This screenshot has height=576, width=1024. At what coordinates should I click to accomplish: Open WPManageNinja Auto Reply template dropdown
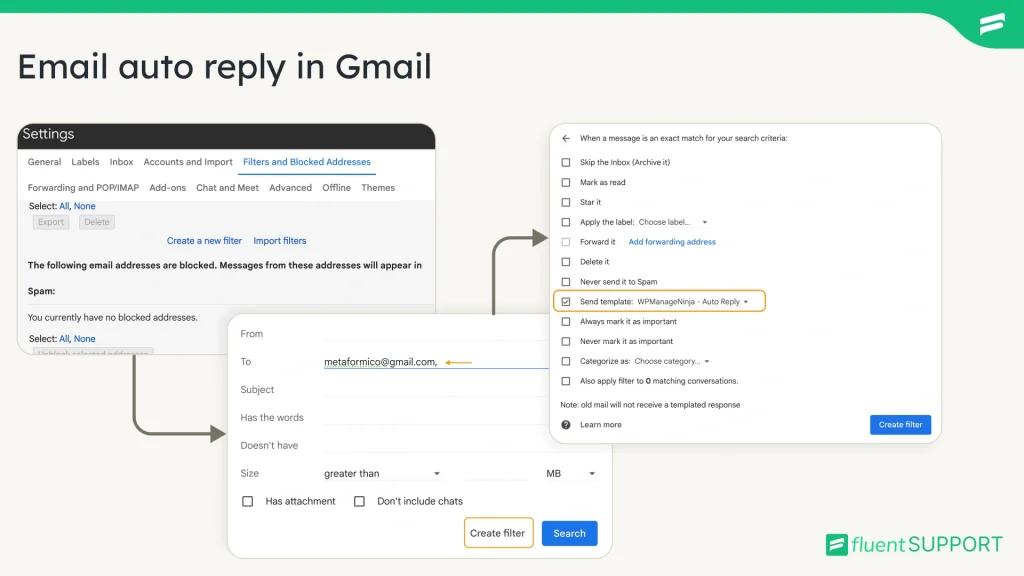[692, 302]
